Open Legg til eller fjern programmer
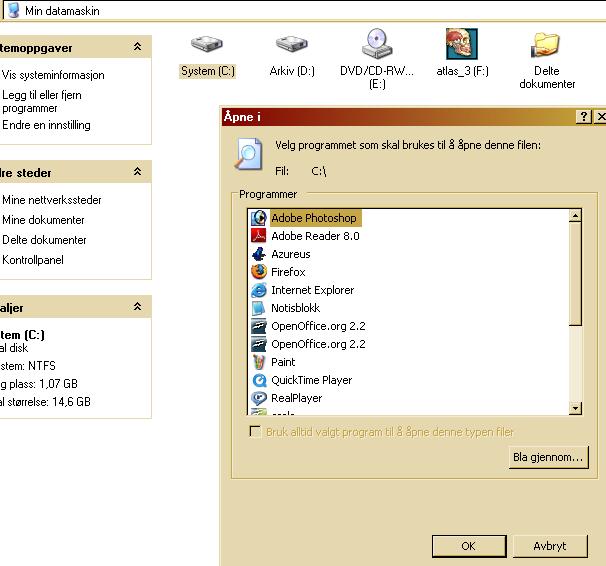 point(42,101)
